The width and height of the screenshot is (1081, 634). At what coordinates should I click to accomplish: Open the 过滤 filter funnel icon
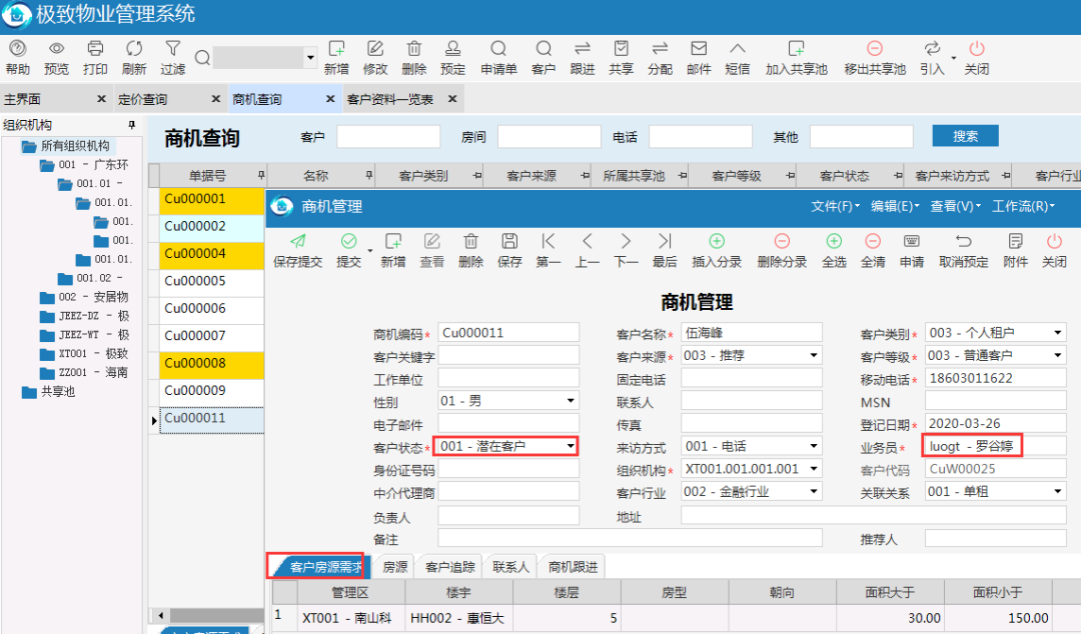(172, 48)
